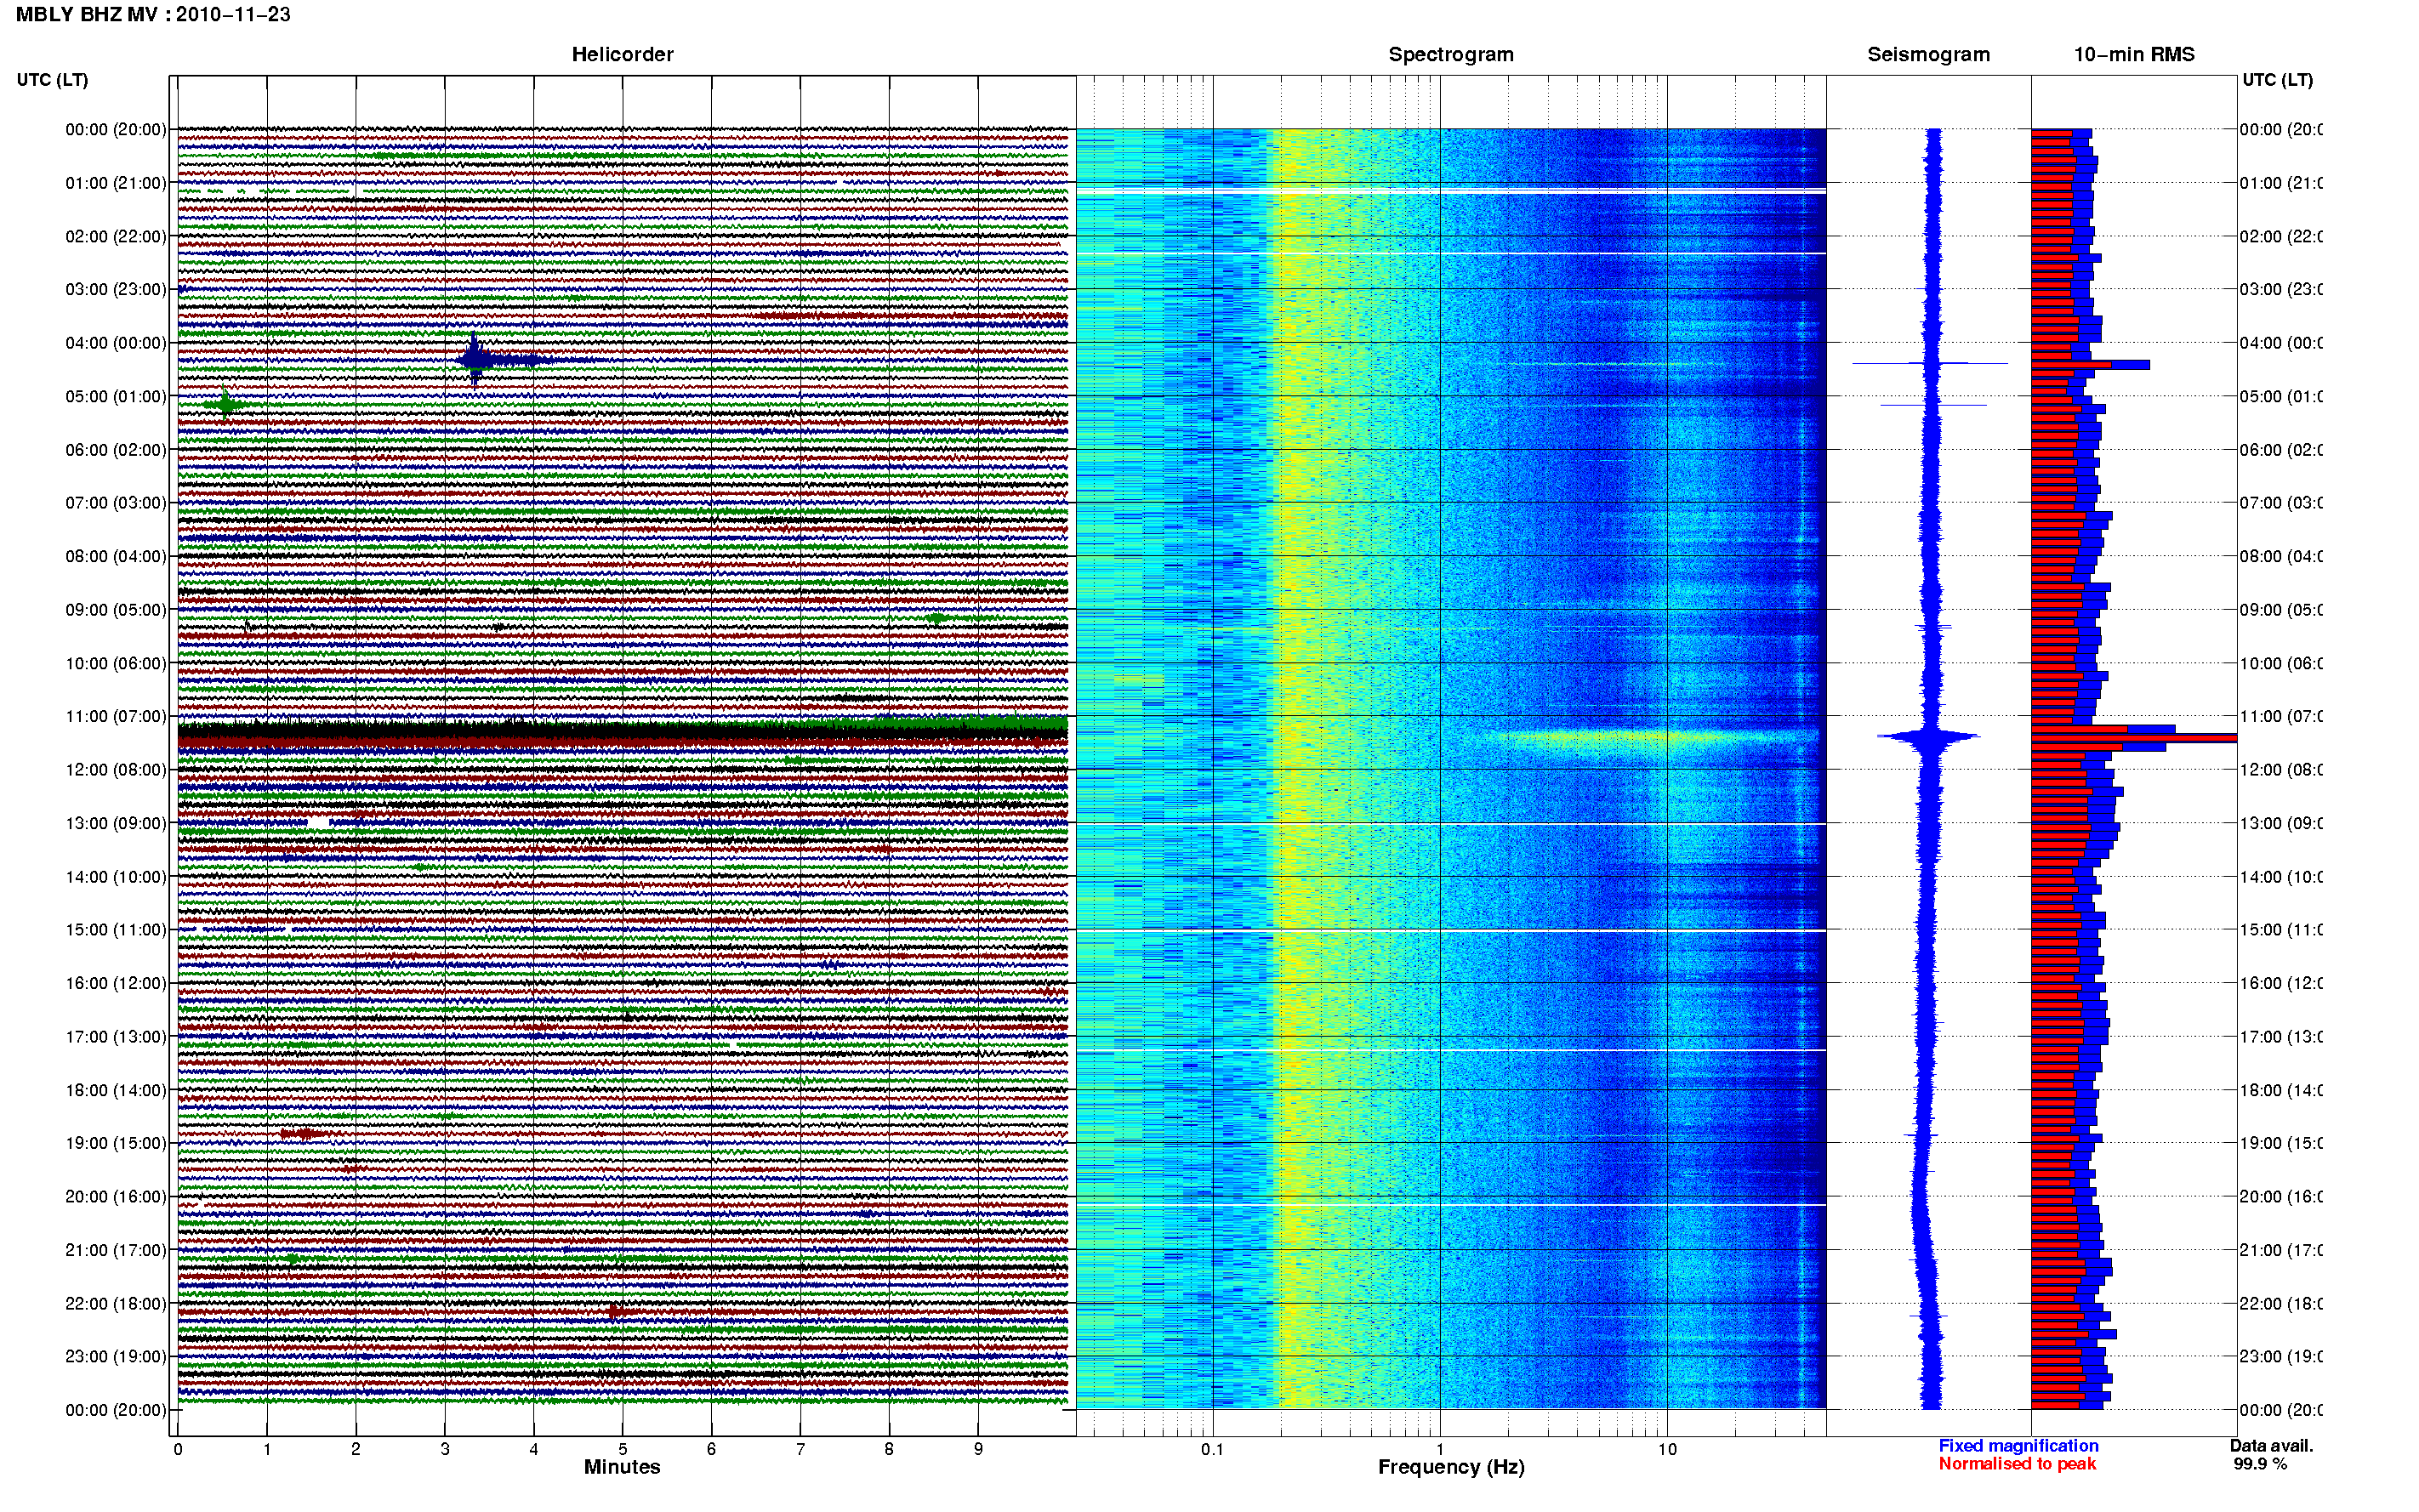Click the '10-min RMS' panel heading
Viewport: 2419px width, 1512px height.
point(2133,54)
